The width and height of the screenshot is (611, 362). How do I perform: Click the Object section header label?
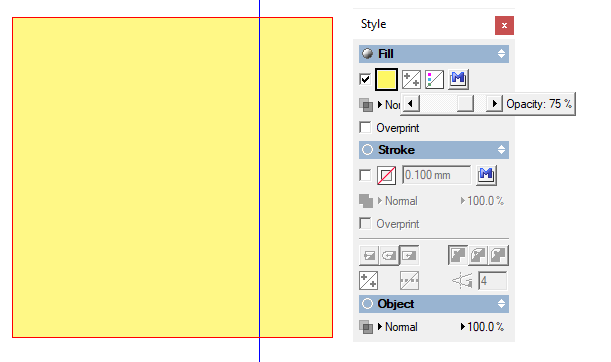[x=396, y=304]
